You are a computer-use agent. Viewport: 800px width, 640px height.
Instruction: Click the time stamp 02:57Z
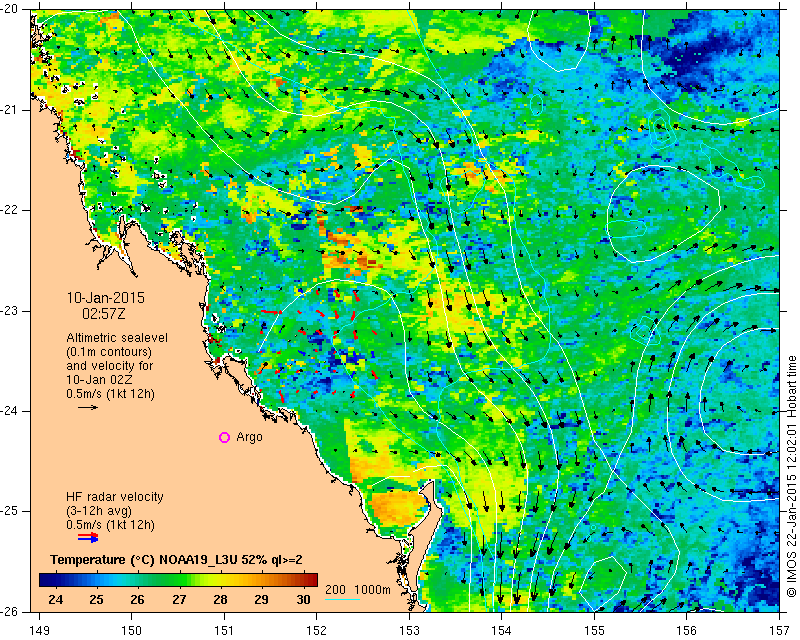[104, 313]
